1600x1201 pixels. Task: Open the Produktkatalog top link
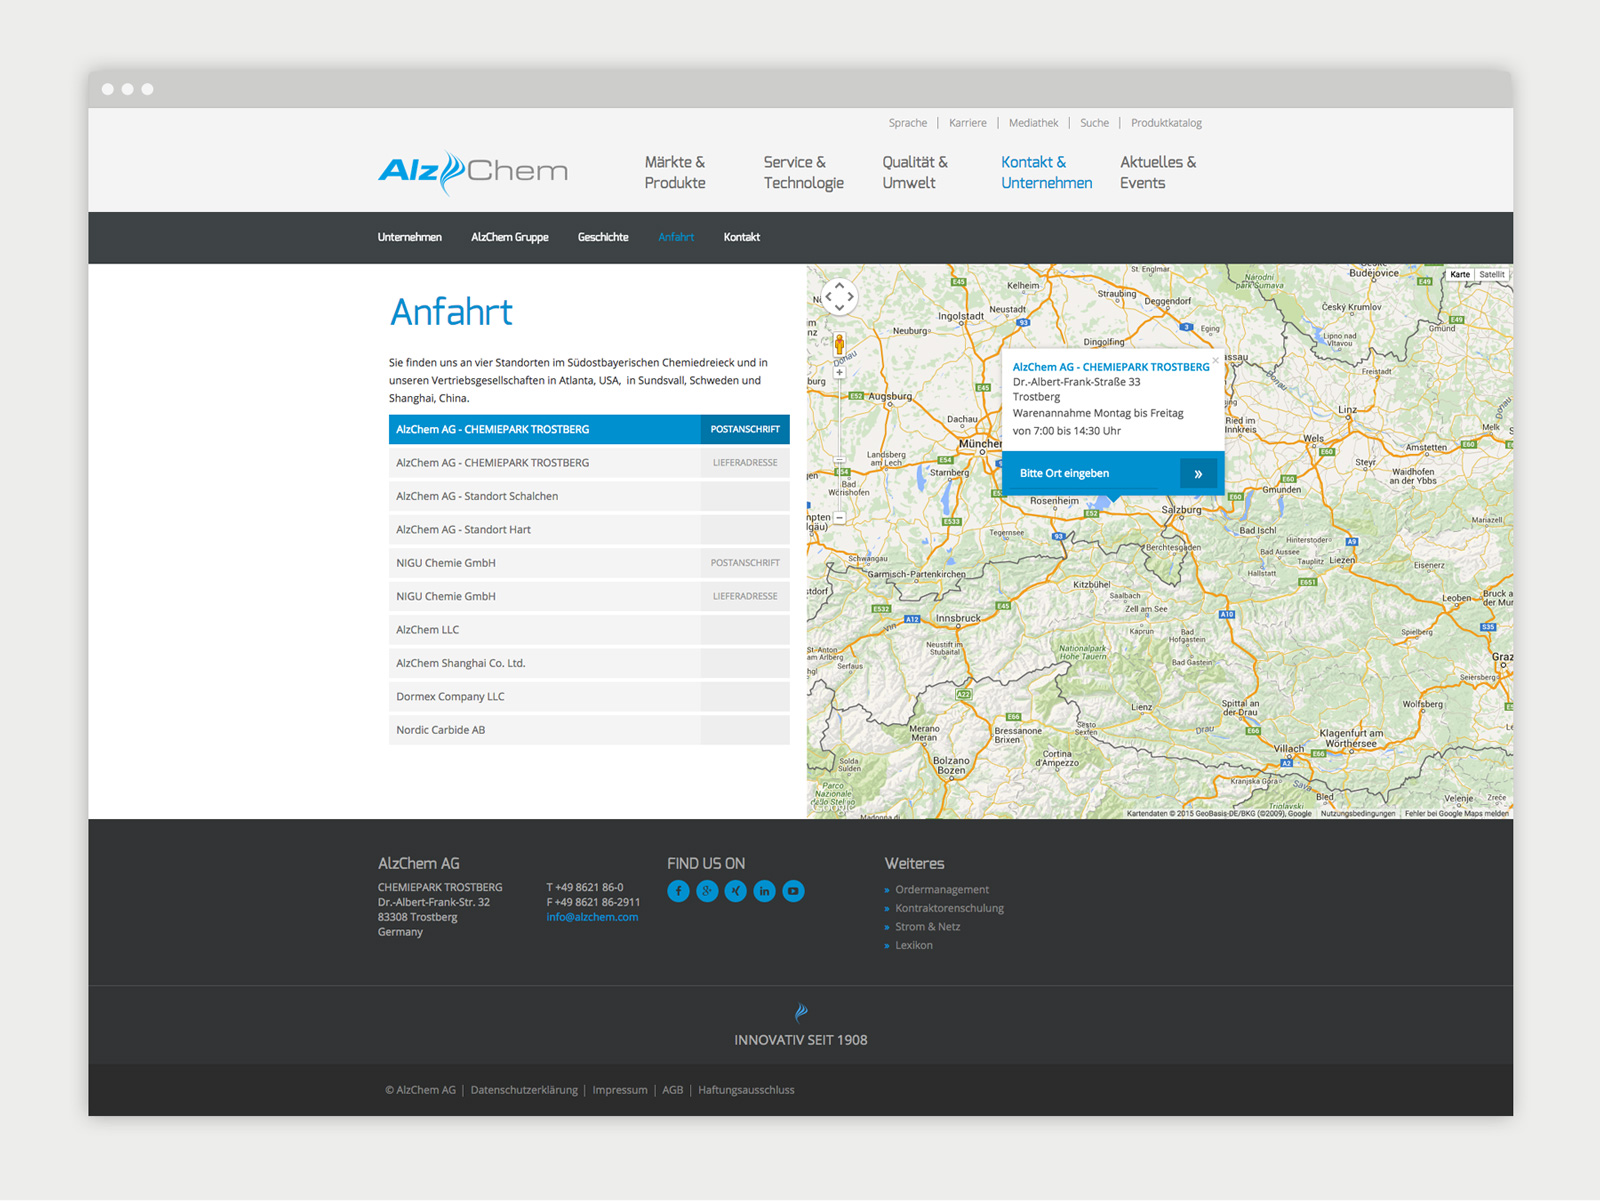point(1166,123)
